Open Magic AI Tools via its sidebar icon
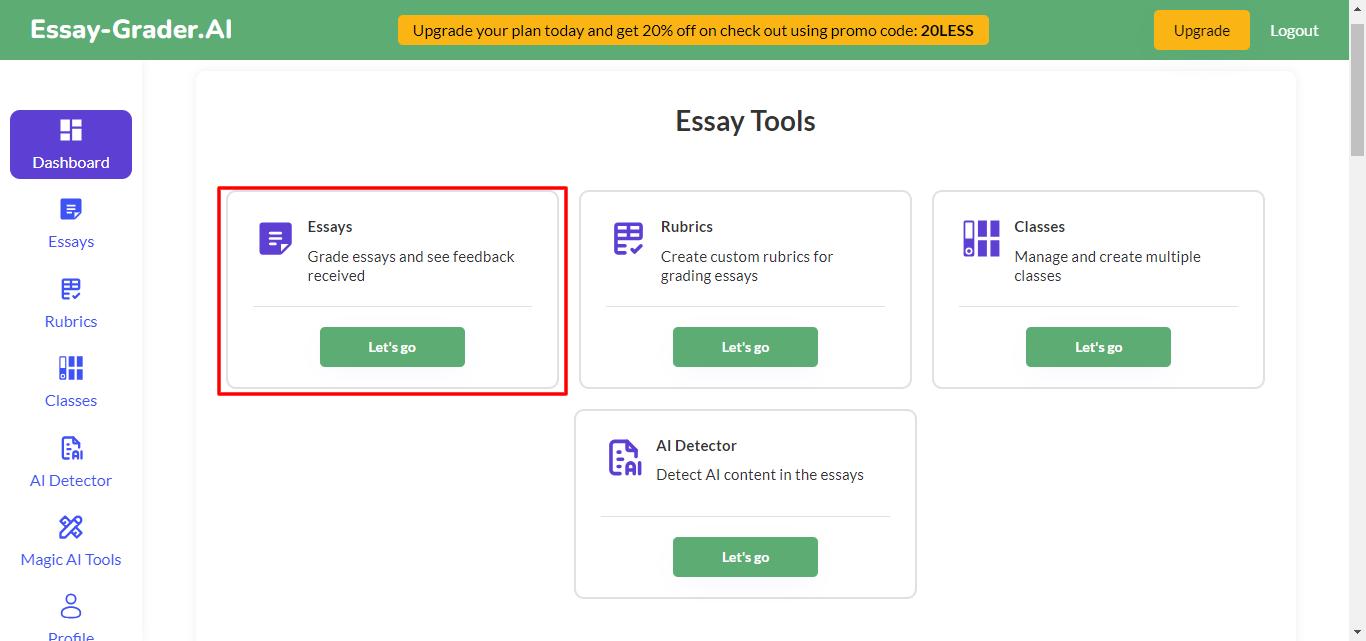 click(x=70, y=527)
